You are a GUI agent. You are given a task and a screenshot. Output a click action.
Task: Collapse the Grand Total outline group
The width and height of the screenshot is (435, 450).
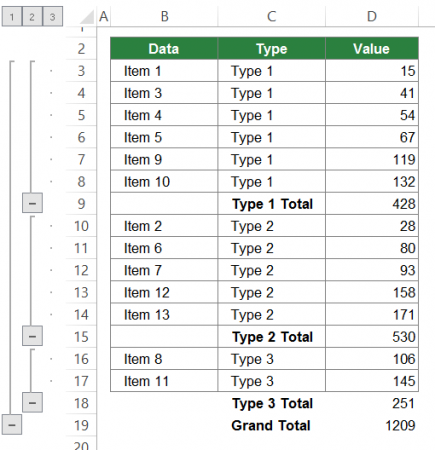point(12,425)
